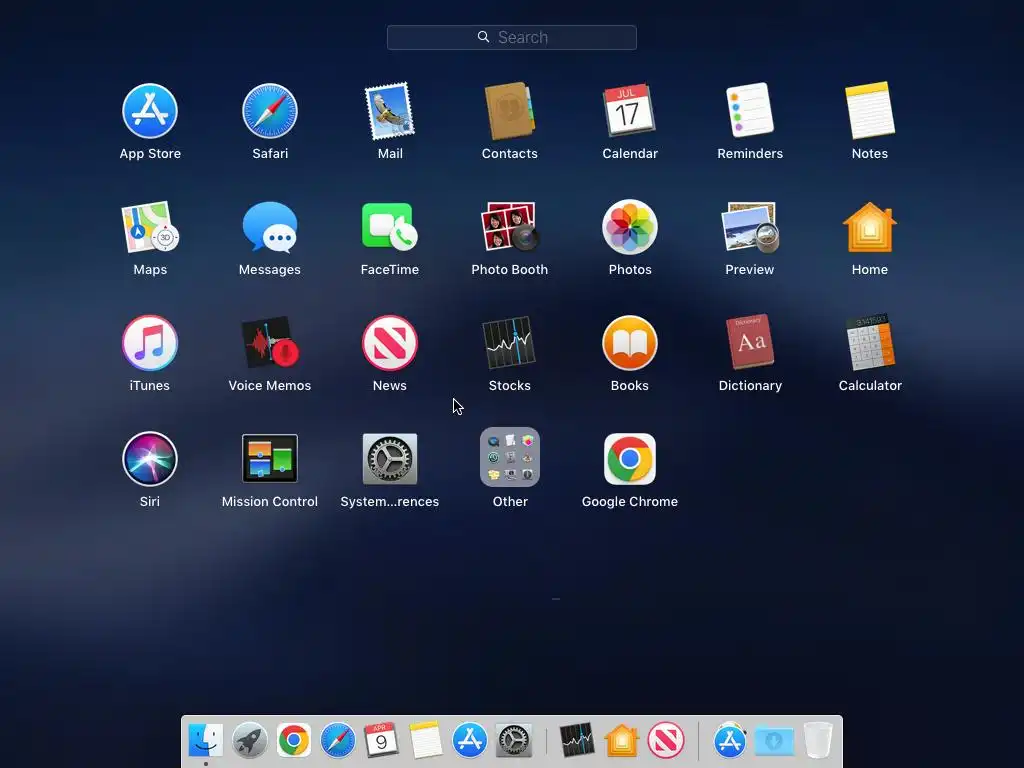Launch Google Chrome from the Launchpad grid
1024x768 pixels.
point(630,458)
